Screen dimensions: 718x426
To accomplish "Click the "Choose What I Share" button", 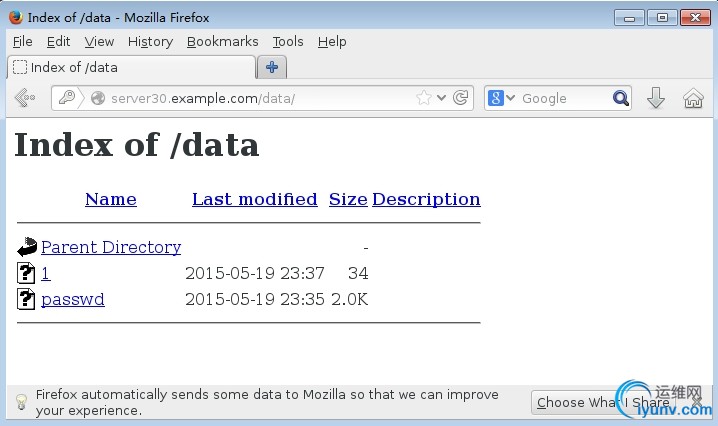I will click(x=602, y=402).
